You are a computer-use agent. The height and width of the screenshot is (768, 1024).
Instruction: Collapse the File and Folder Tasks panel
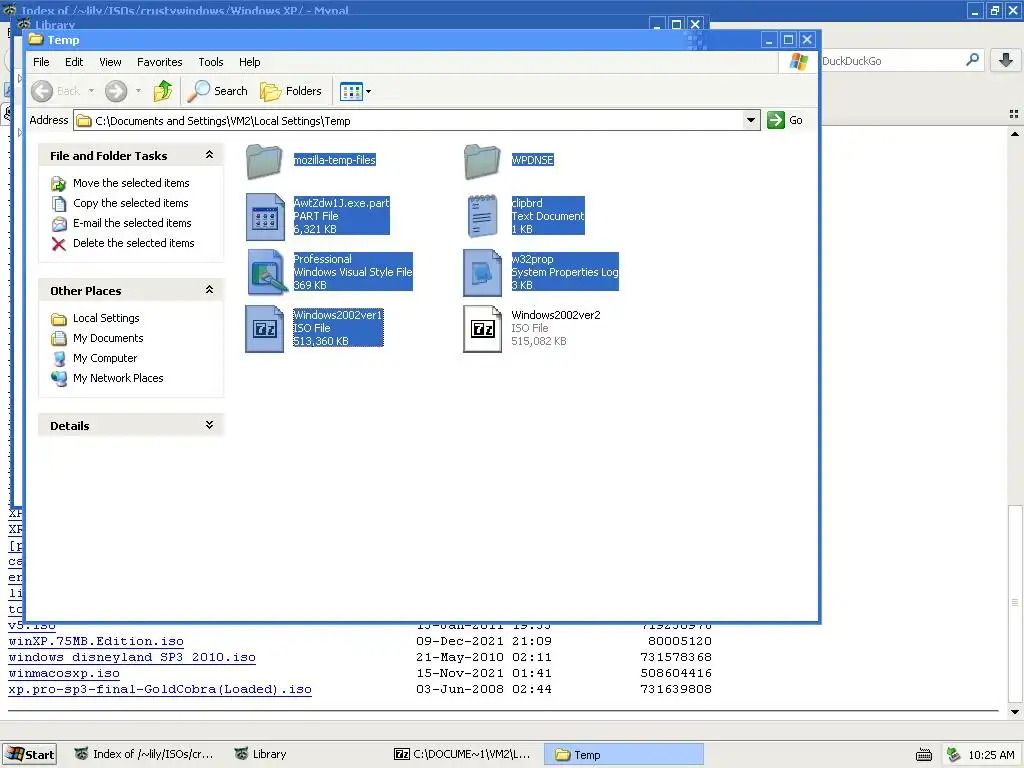pyautogui.click(x=209, y=155)
